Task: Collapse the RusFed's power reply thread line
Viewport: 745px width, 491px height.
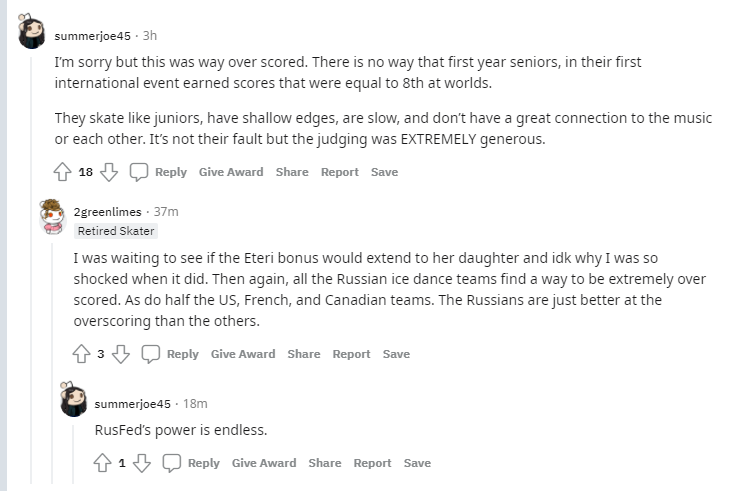Action: [x=73, y=445]
